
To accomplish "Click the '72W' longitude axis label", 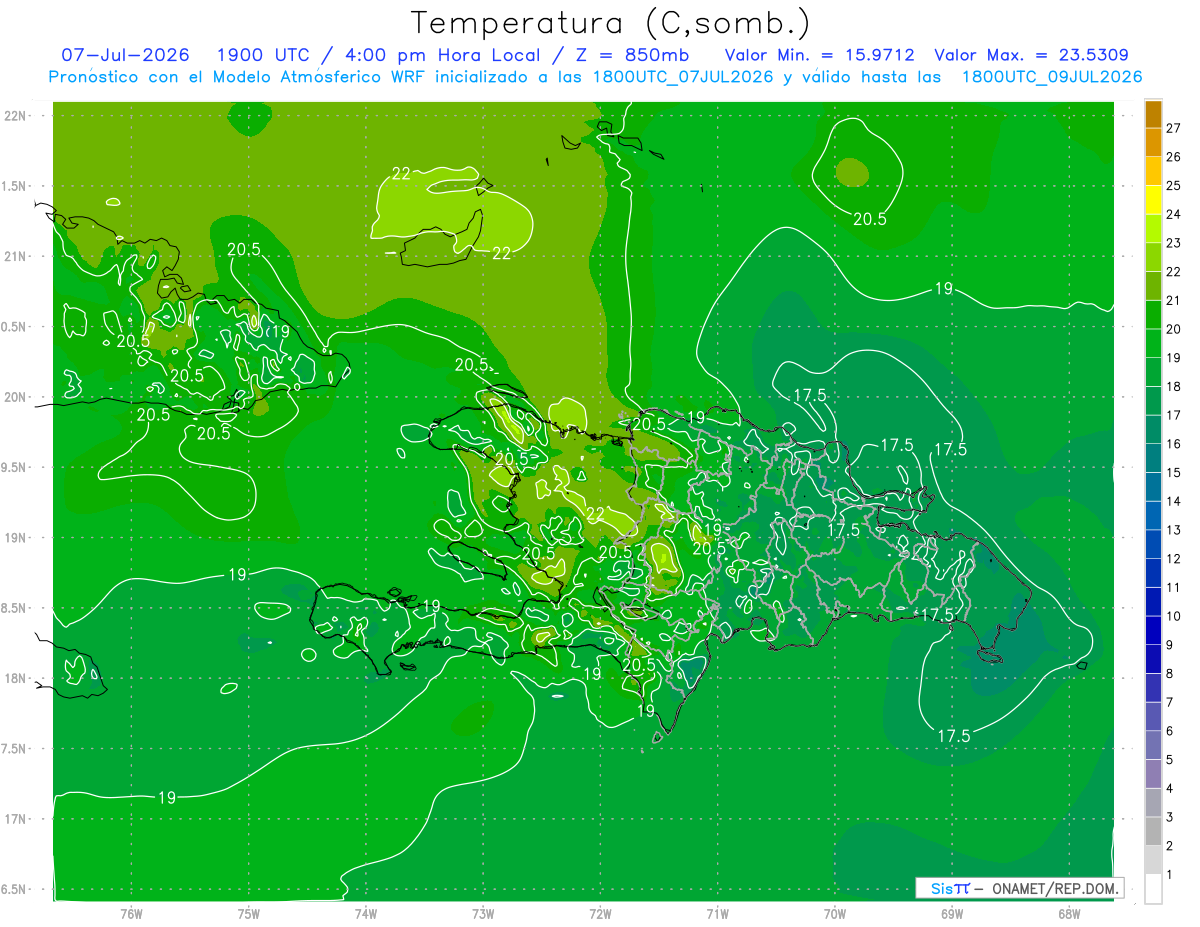I will click(x=601, y=914).
